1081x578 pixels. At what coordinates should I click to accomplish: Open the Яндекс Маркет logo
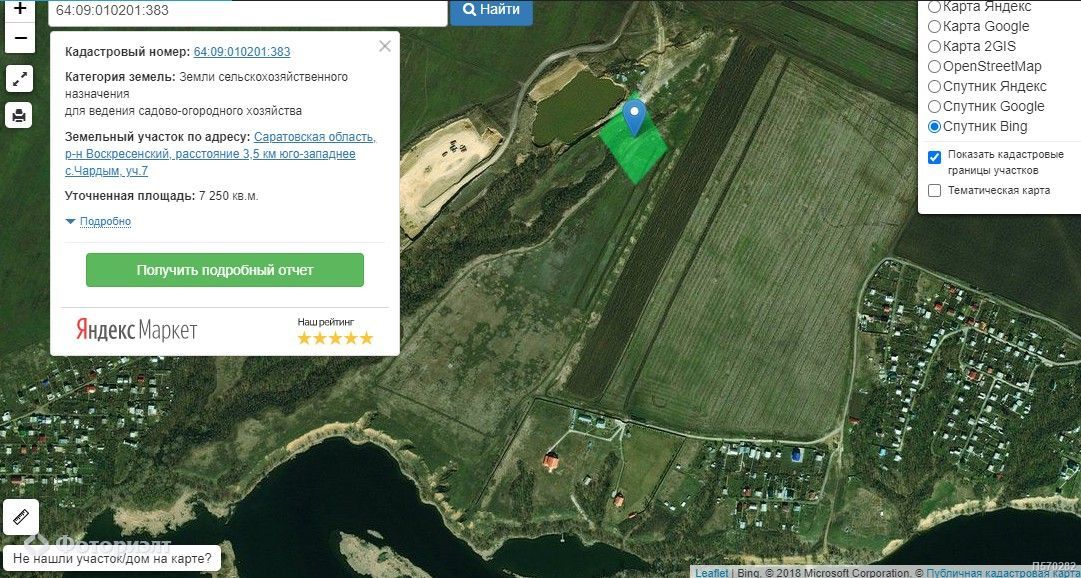click(137, 330)
